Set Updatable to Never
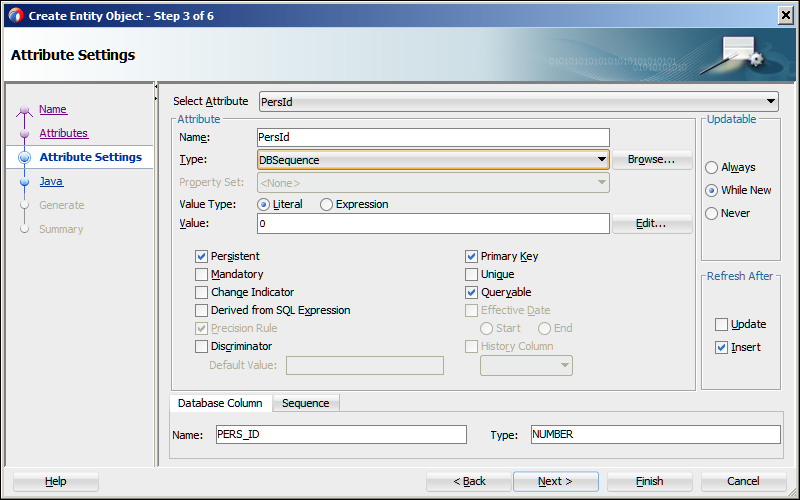The width and height of the screenshot is (800, 500). [711, 213]
